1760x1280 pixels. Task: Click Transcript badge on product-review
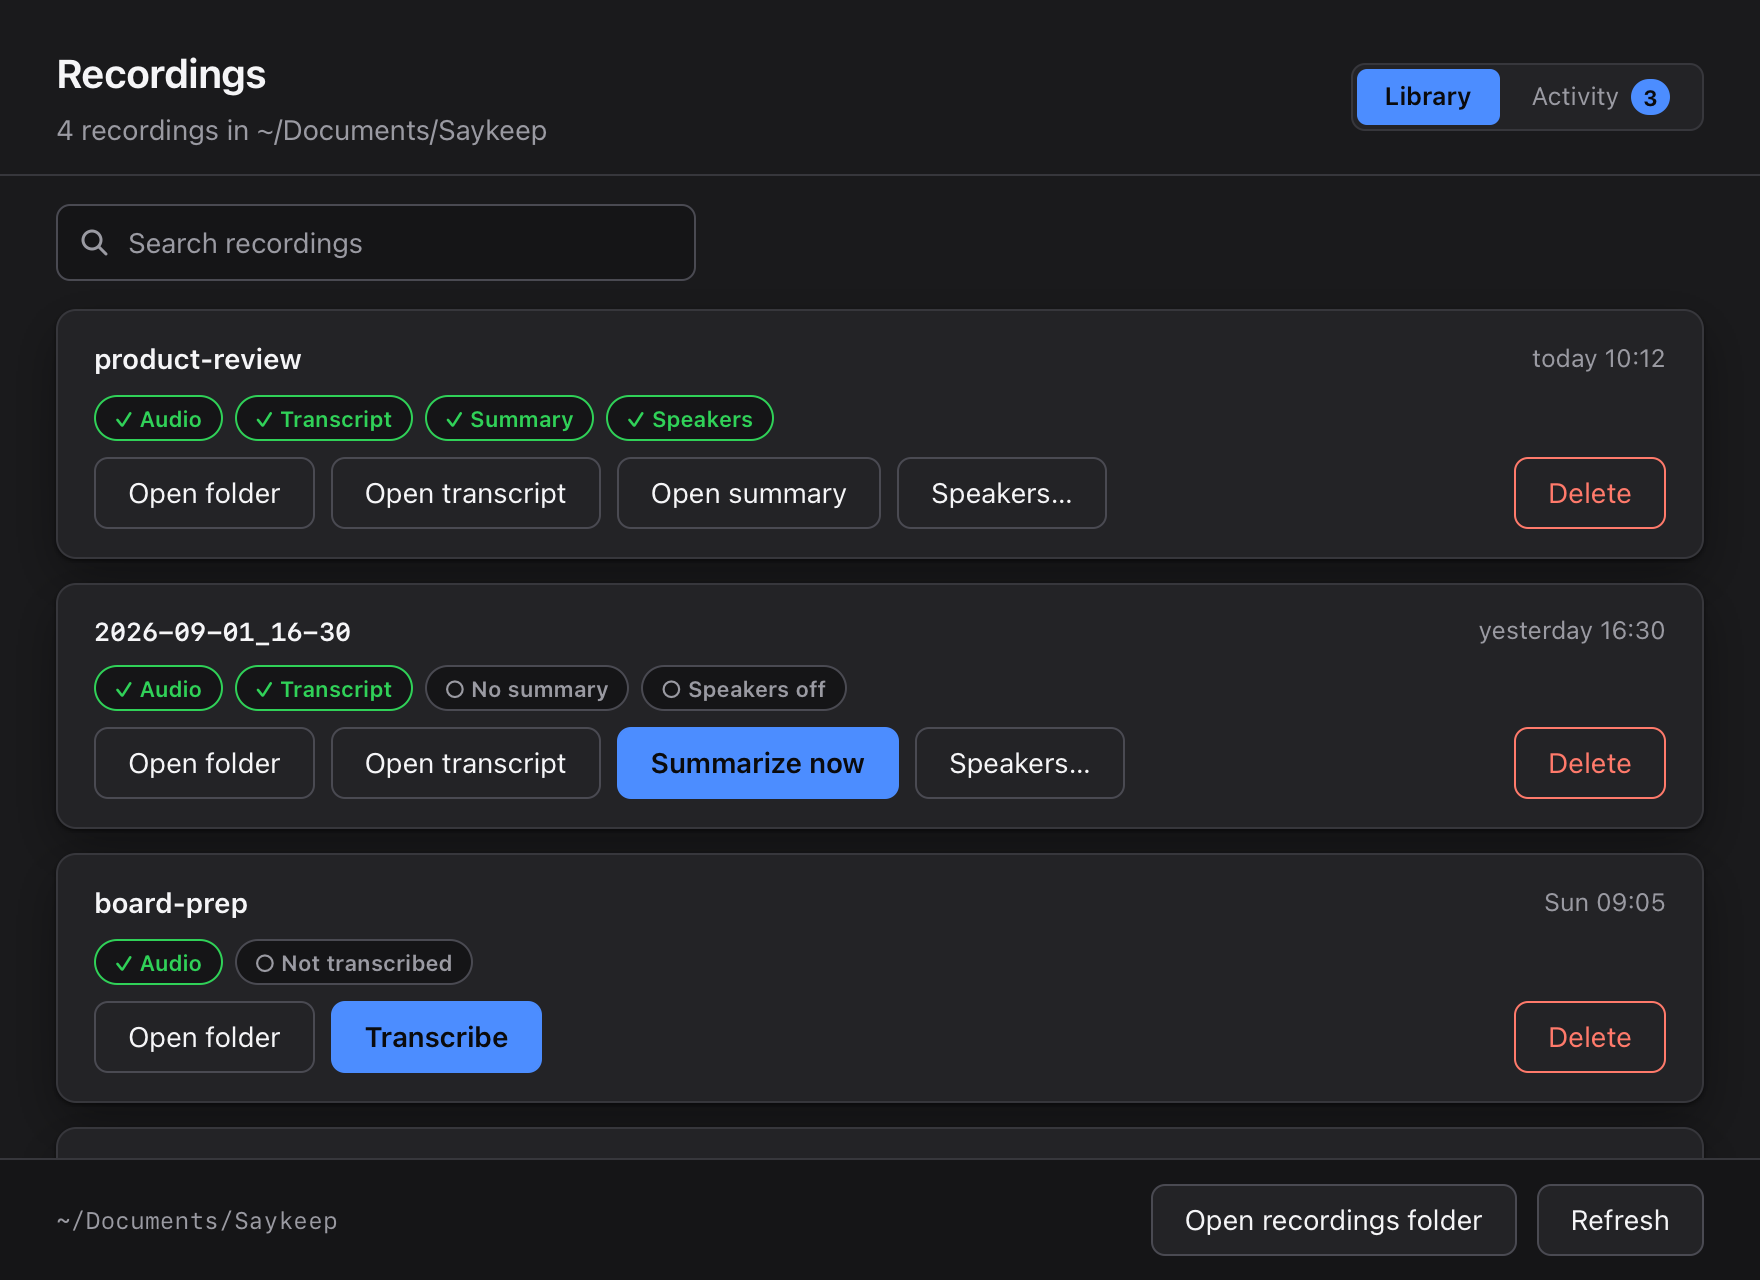pyautogui.click(x=323, y=418)
